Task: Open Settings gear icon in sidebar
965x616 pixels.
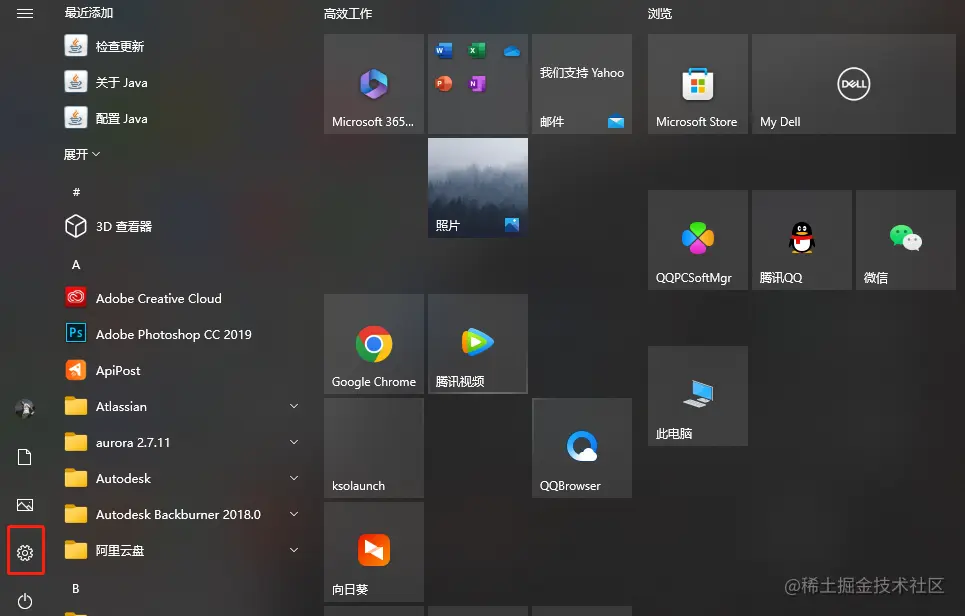Action: tap(25, 553)
